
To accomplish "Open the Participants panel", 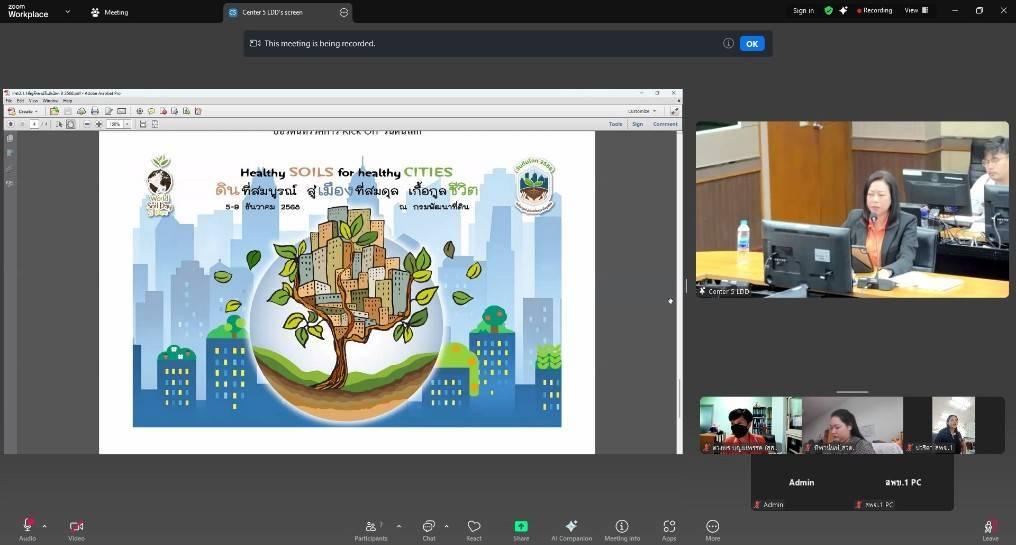I will pyautogui.click(x=370, y=526).
